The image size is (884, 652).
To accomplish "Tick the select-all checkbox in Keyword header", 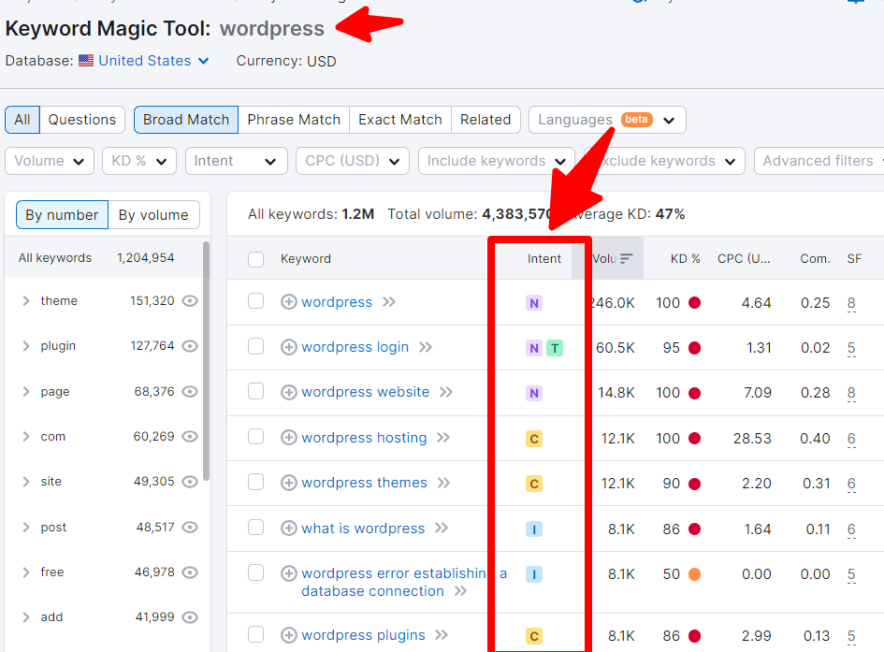I will [x=256, y=259].
